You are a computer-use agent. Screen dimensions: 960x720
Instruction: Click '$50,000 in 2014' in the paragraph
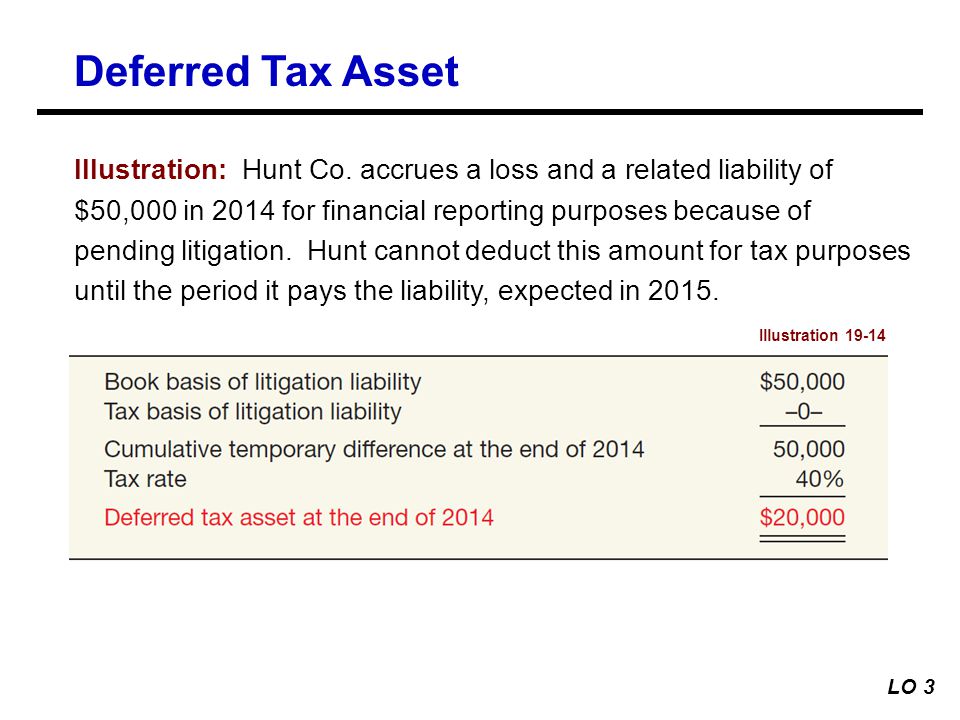coord(174,211)
